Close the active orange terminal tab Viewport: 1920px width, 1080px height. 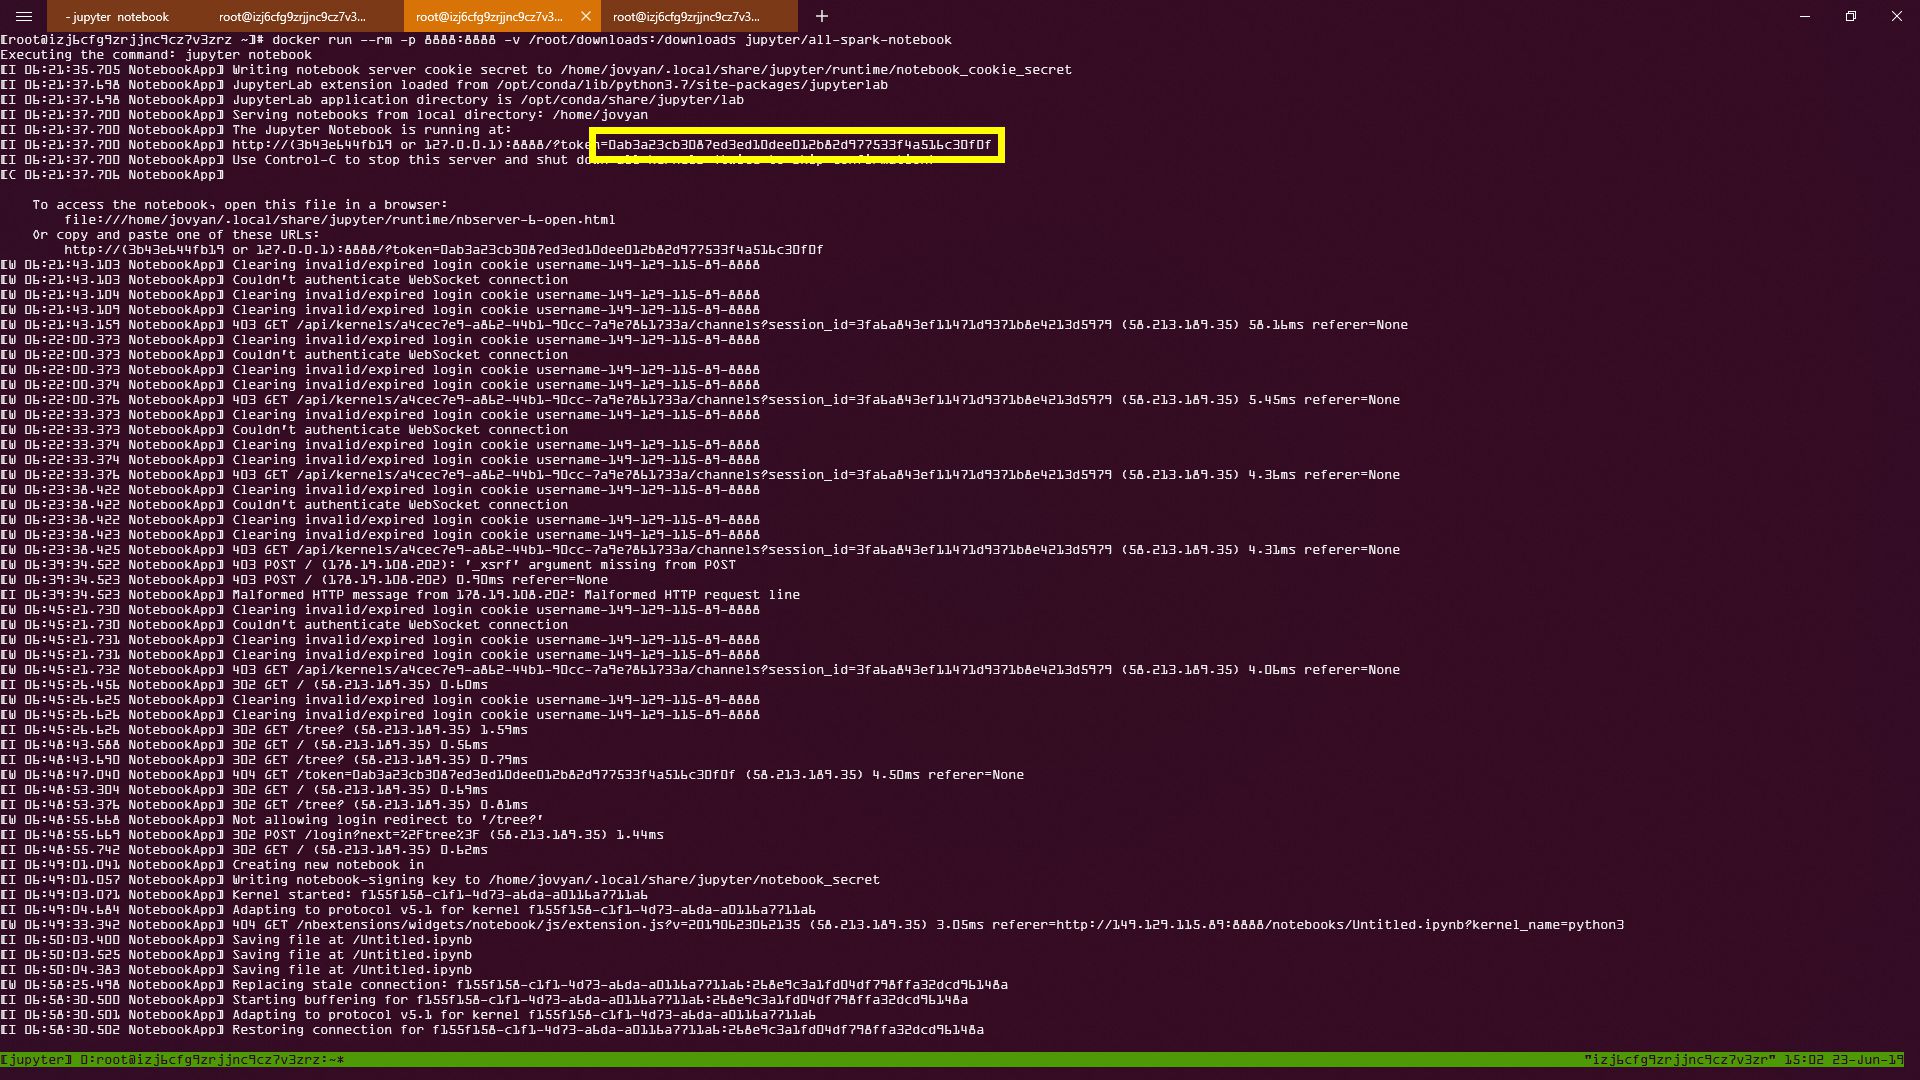tap(586, 16)
